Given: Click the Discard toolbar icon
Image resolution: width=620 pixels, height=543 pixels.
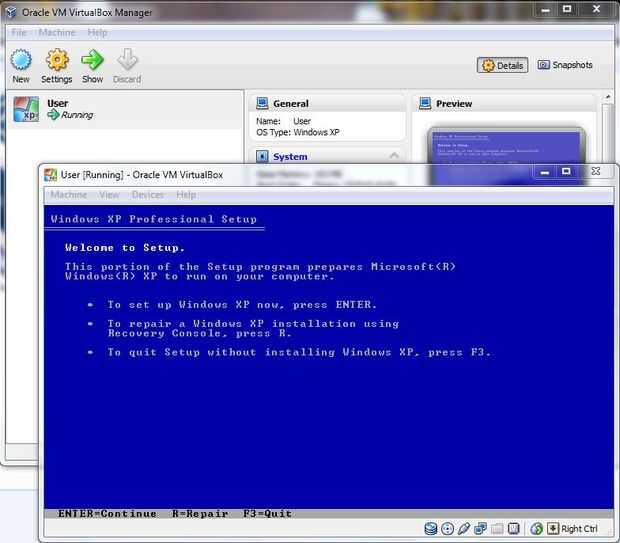Looking at the screenshot, I should pos(127,60).
